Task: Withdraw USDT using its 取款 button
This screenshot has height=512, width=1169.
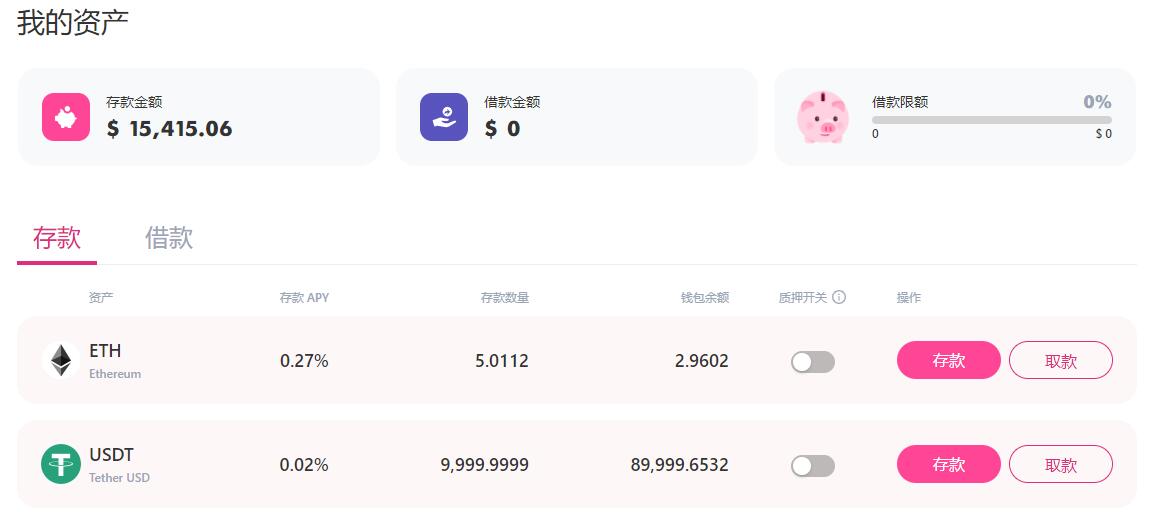Action: click(1060, 464)
